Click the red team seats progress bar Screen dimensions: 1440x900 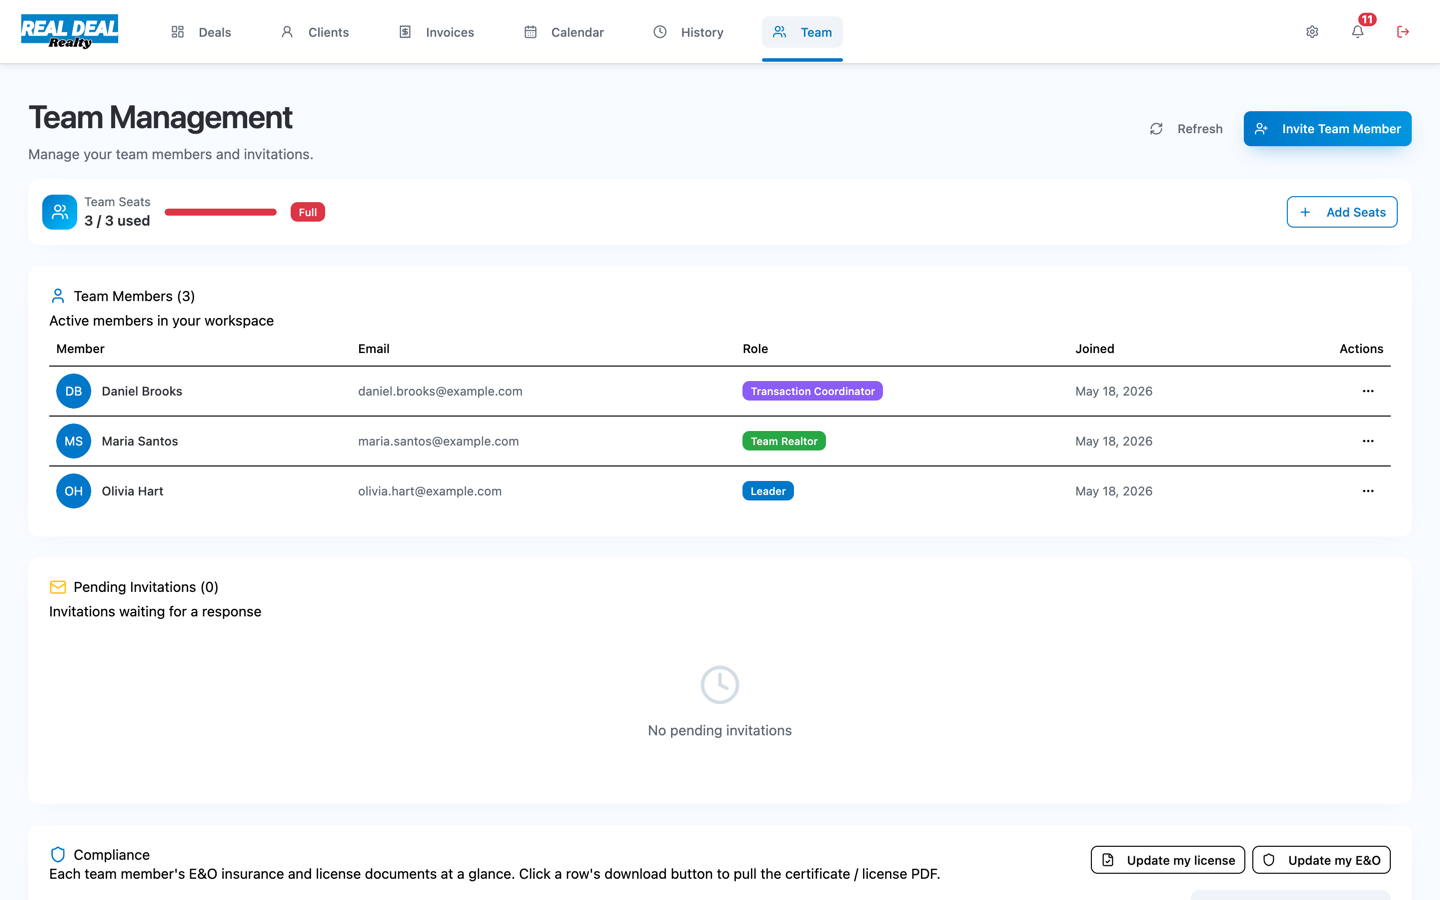[x=221, y=212]
